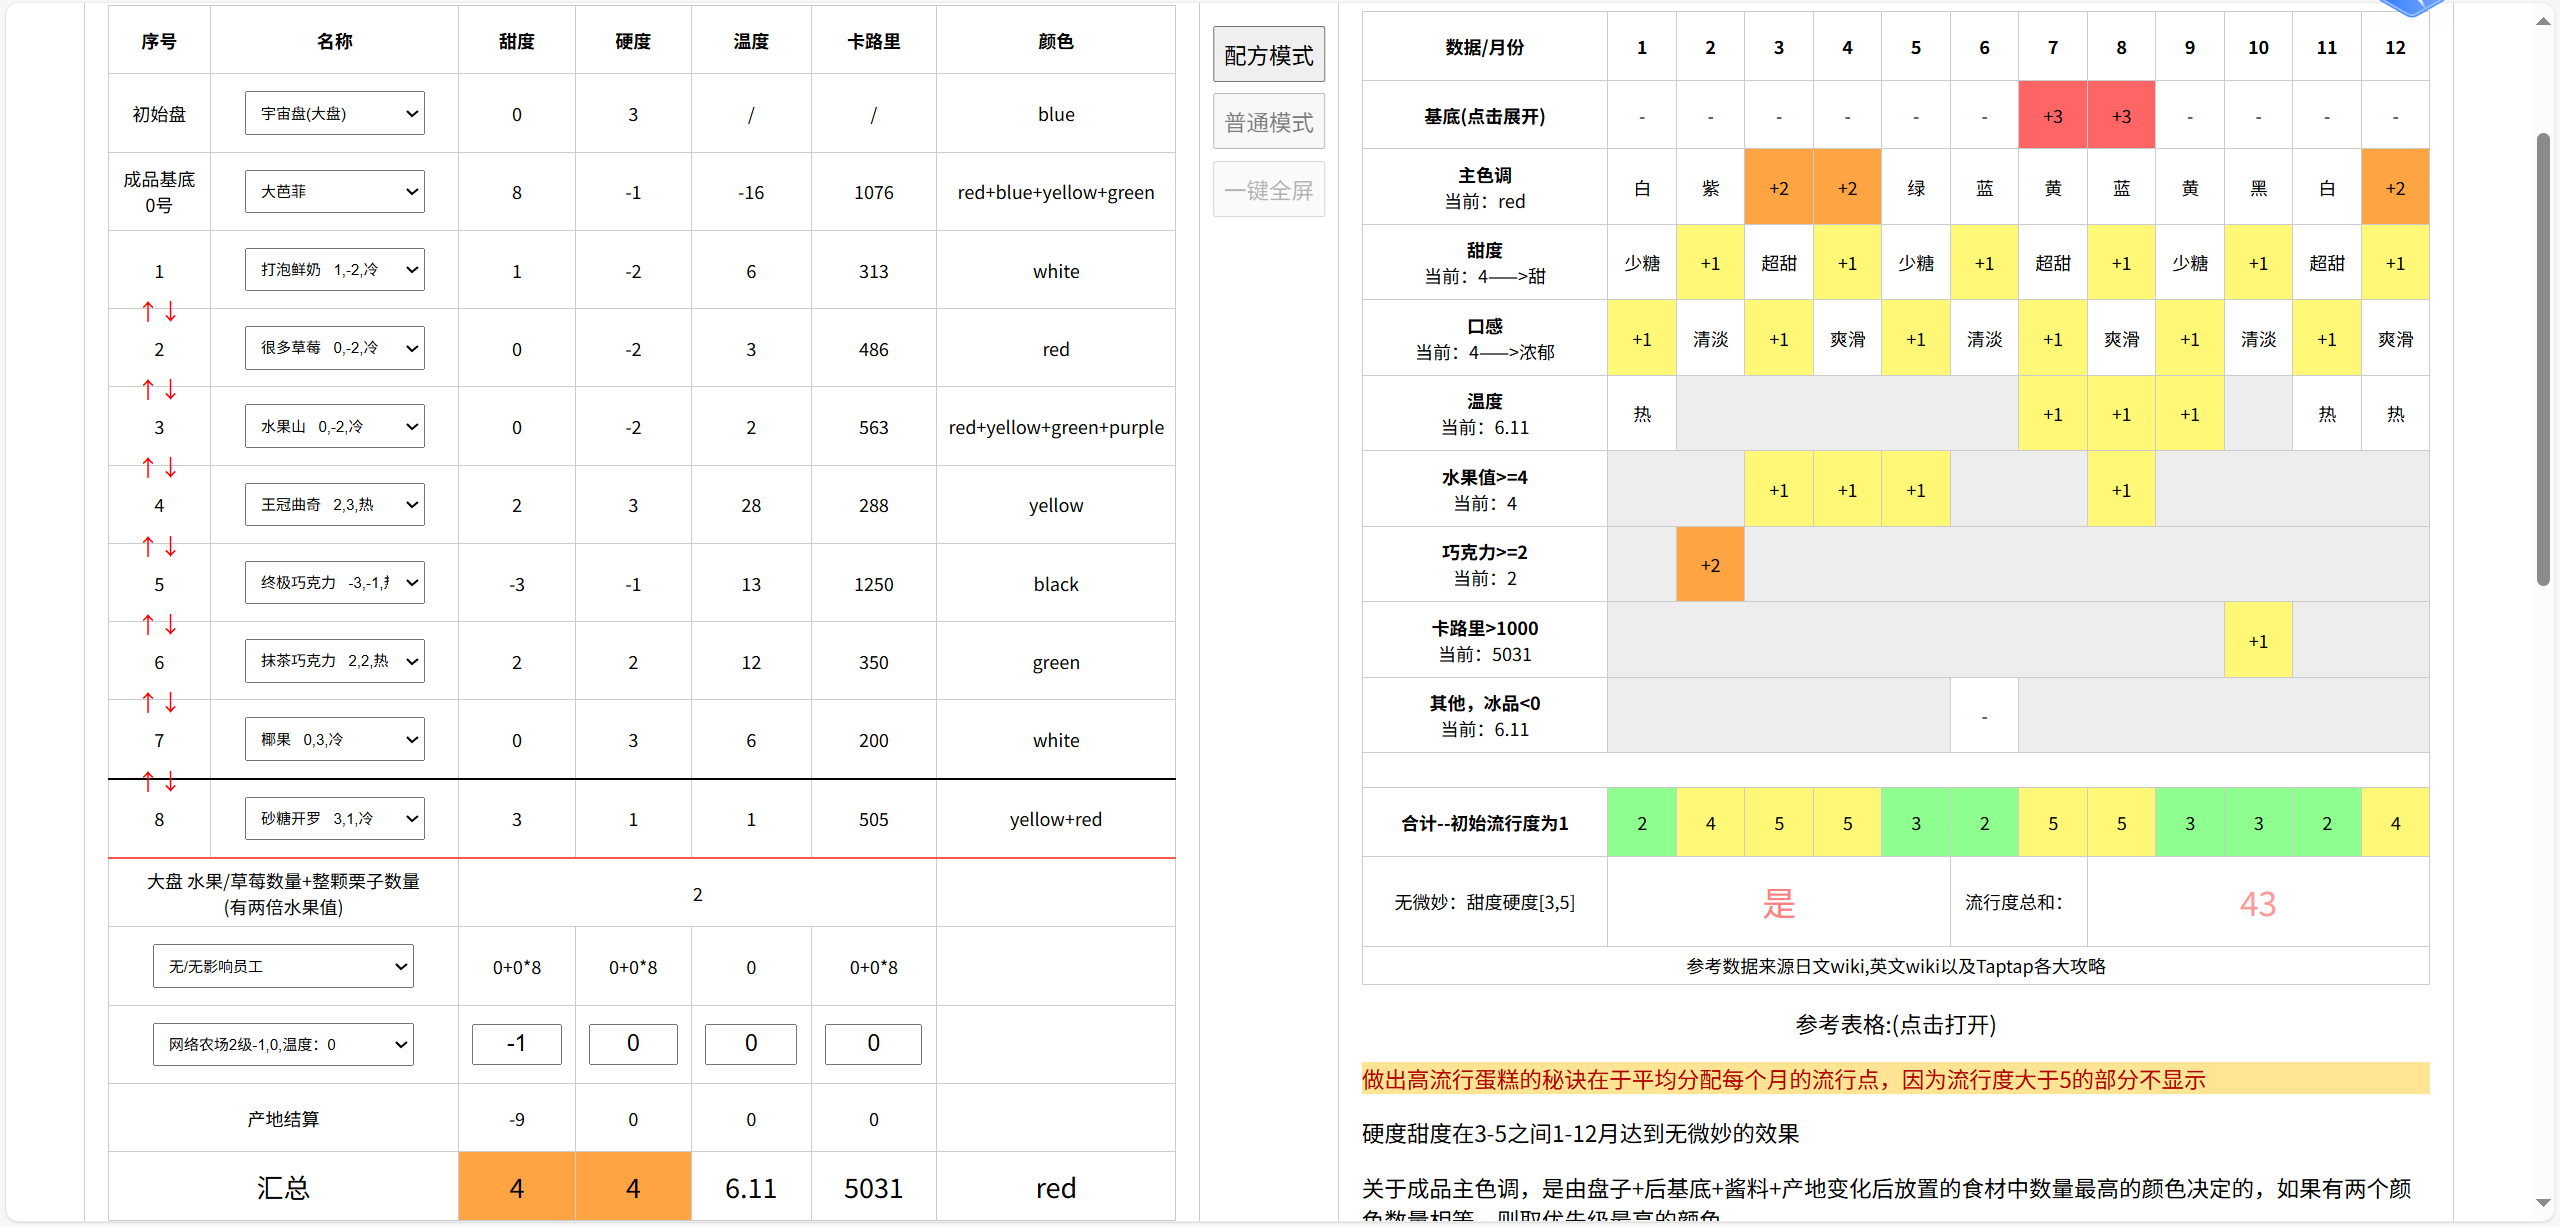This screenshot has height=1227, width=2560.
Task: Click red down arrow between rows 6 and 7
Action: pyautogui.click(x=171, y=703)
